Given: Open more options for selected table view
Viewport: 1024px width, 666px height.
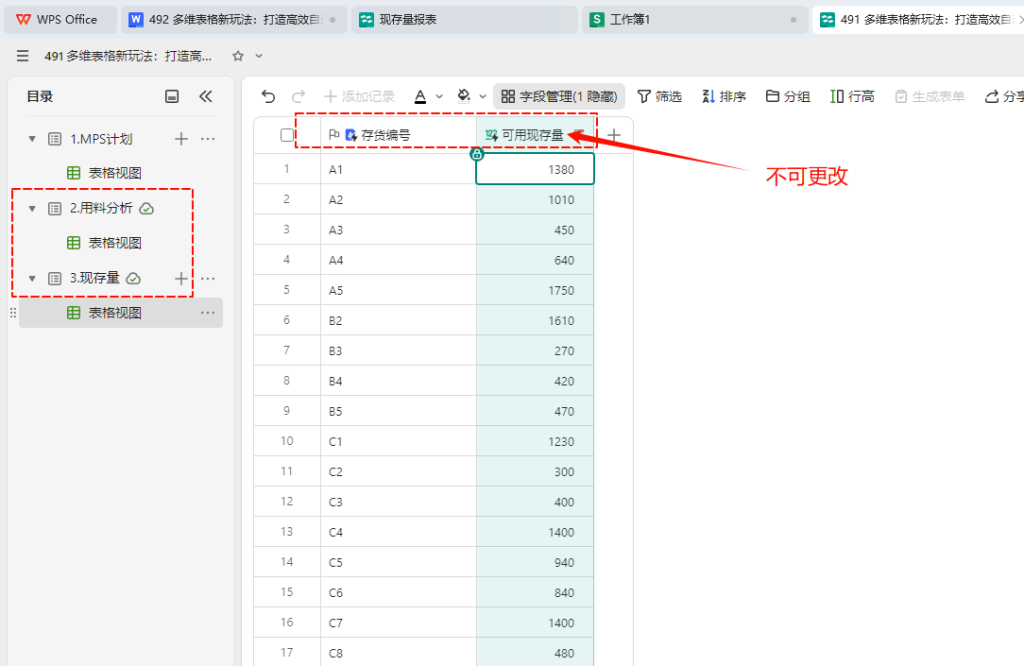Looking at the screenshot, I should pos(208,313).
